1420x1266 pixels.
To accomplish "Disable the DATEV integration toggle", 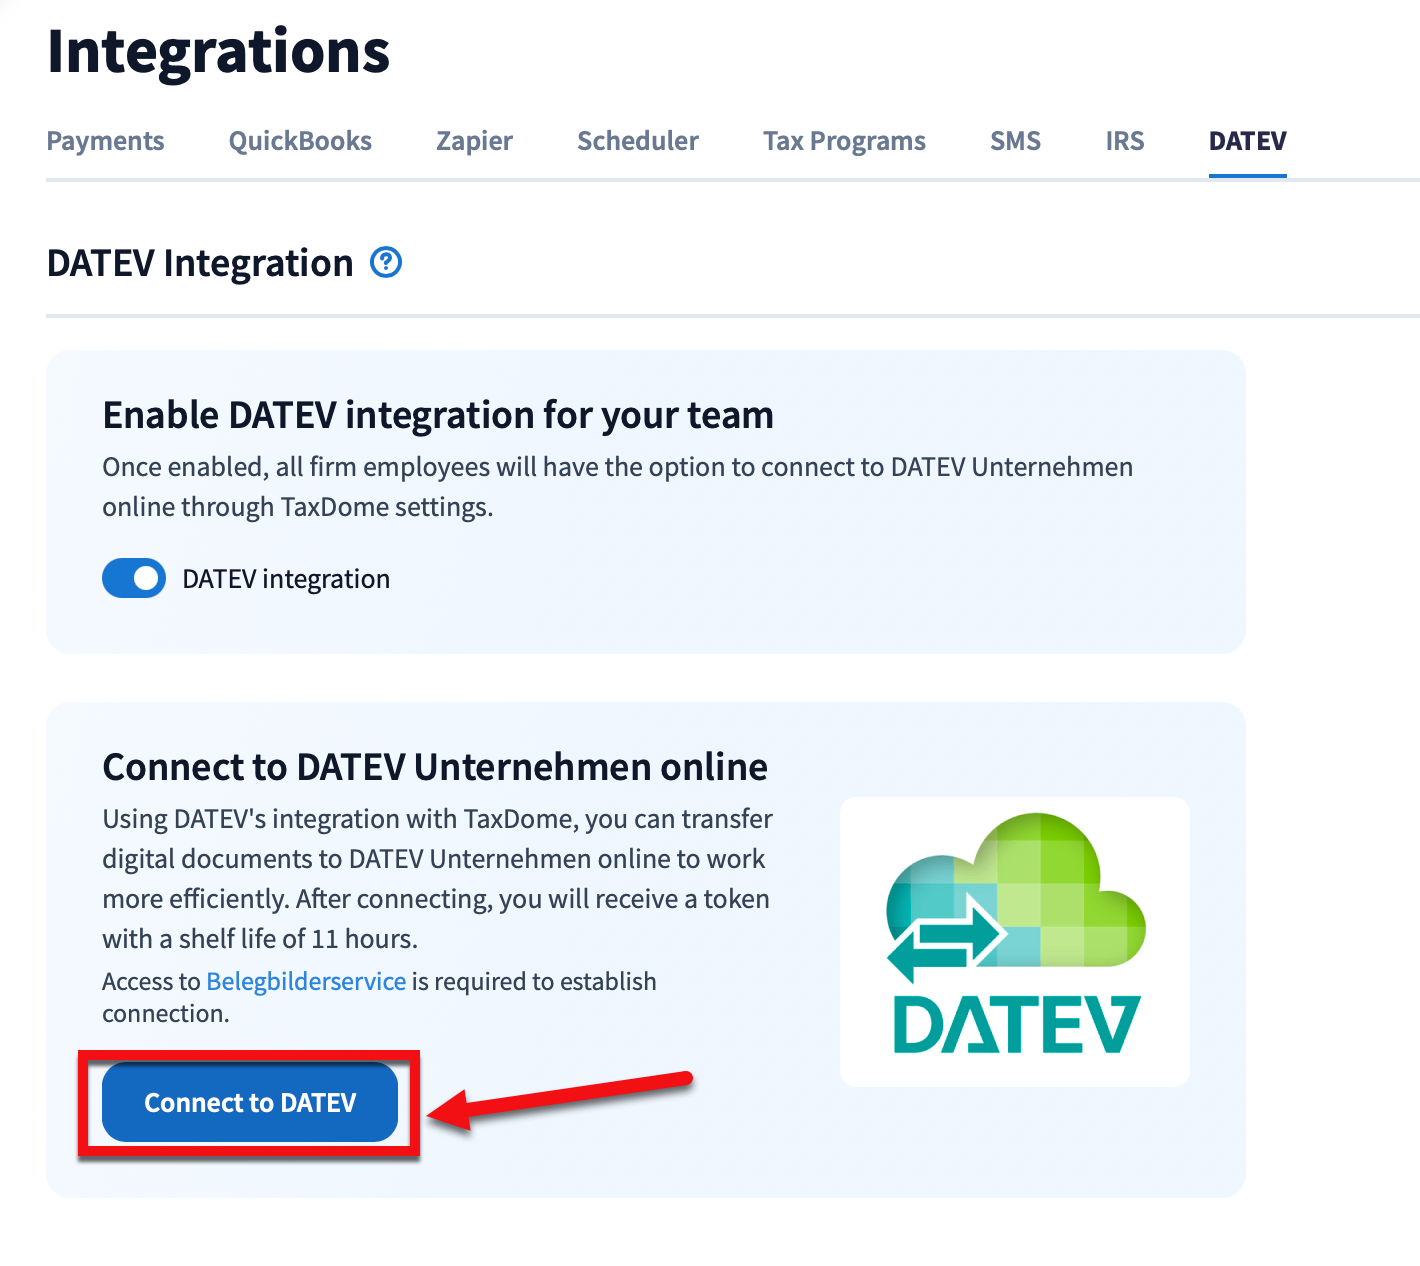I will tap(134, 579).
